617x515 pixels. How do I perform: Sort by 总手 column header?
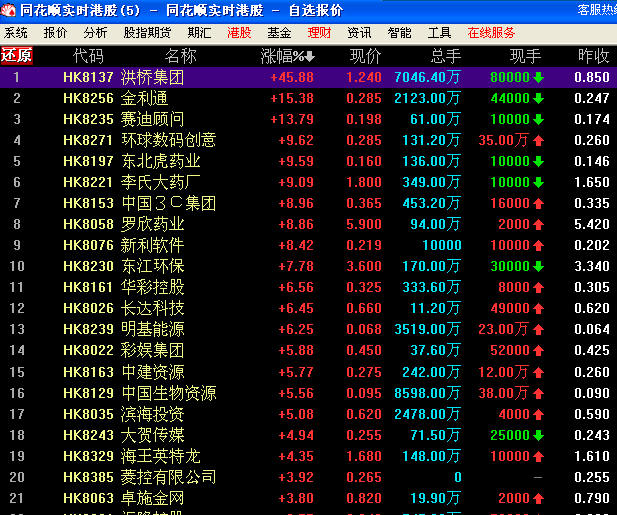coord(445,55)
